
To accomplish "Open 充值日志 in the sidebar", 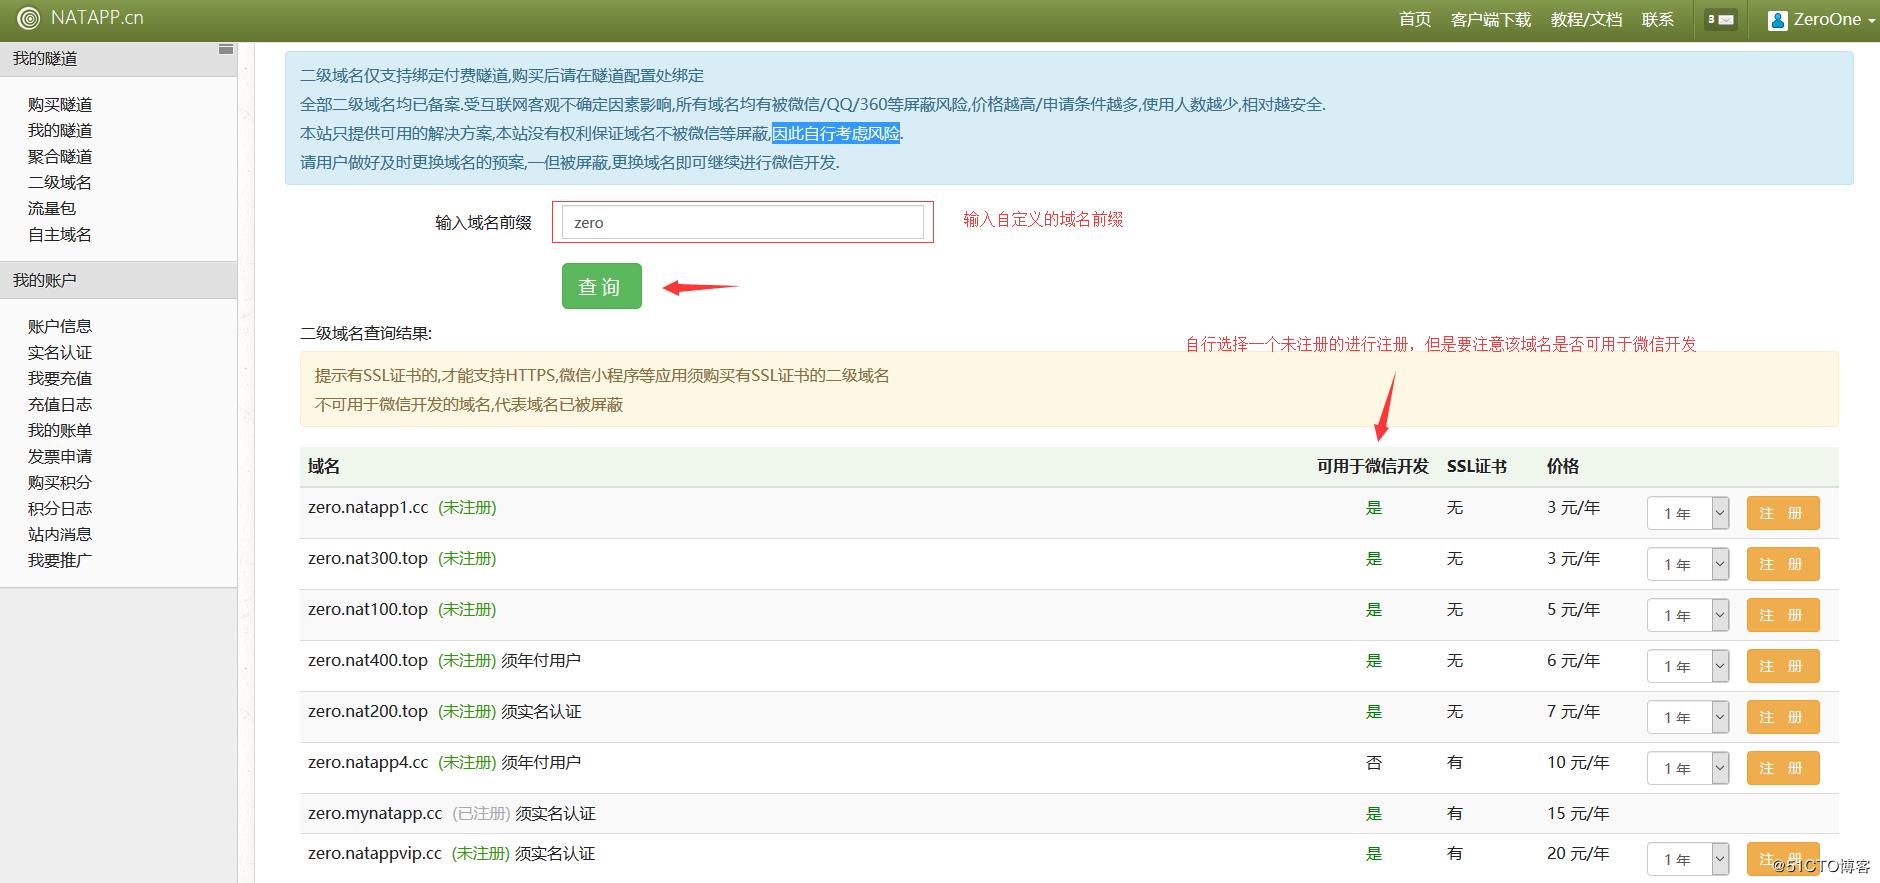I will pos(60,404).
